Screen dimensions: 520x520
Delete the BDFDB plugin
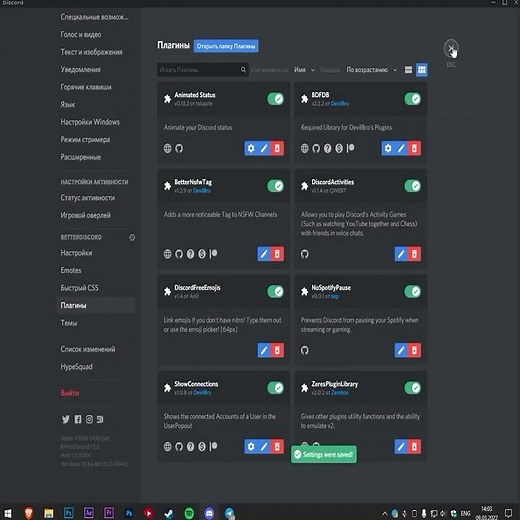[414, 148]
